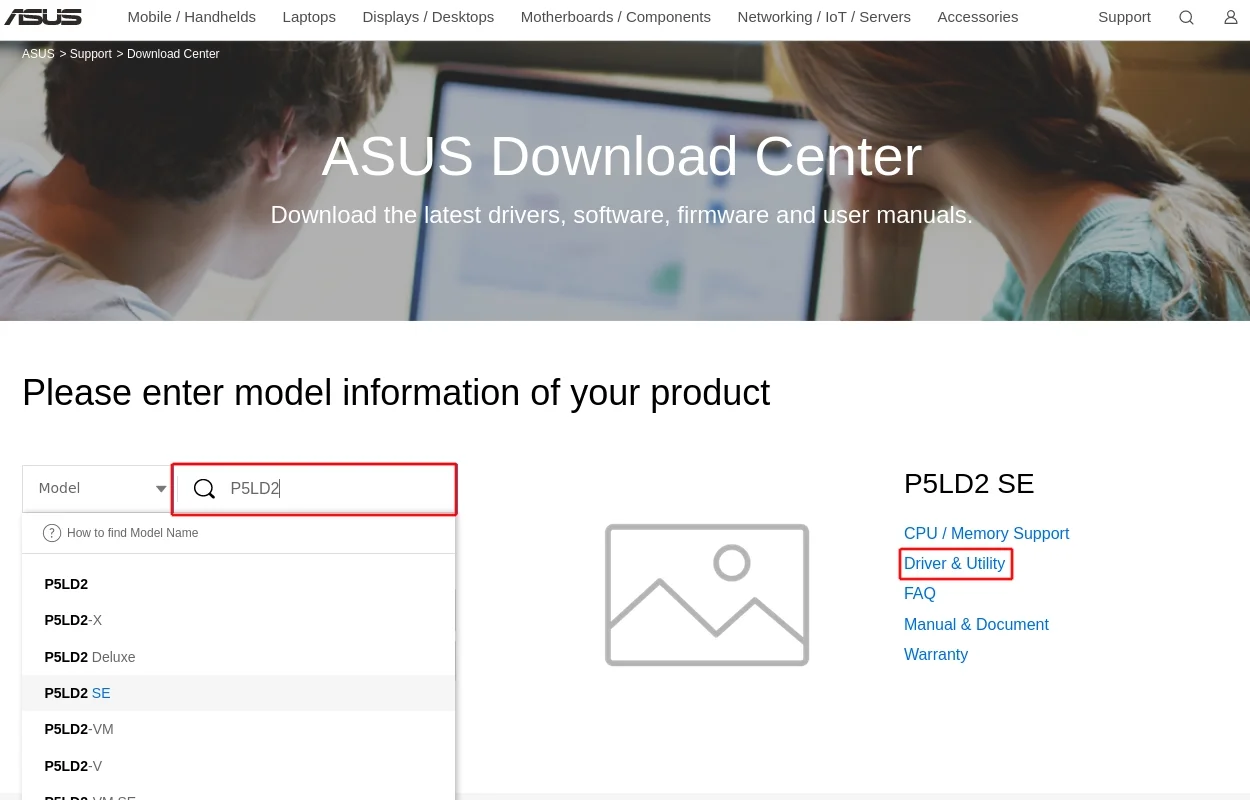Open the Laptops menu
This screenshot has width=1250, height=800.
tap(309, 17)
